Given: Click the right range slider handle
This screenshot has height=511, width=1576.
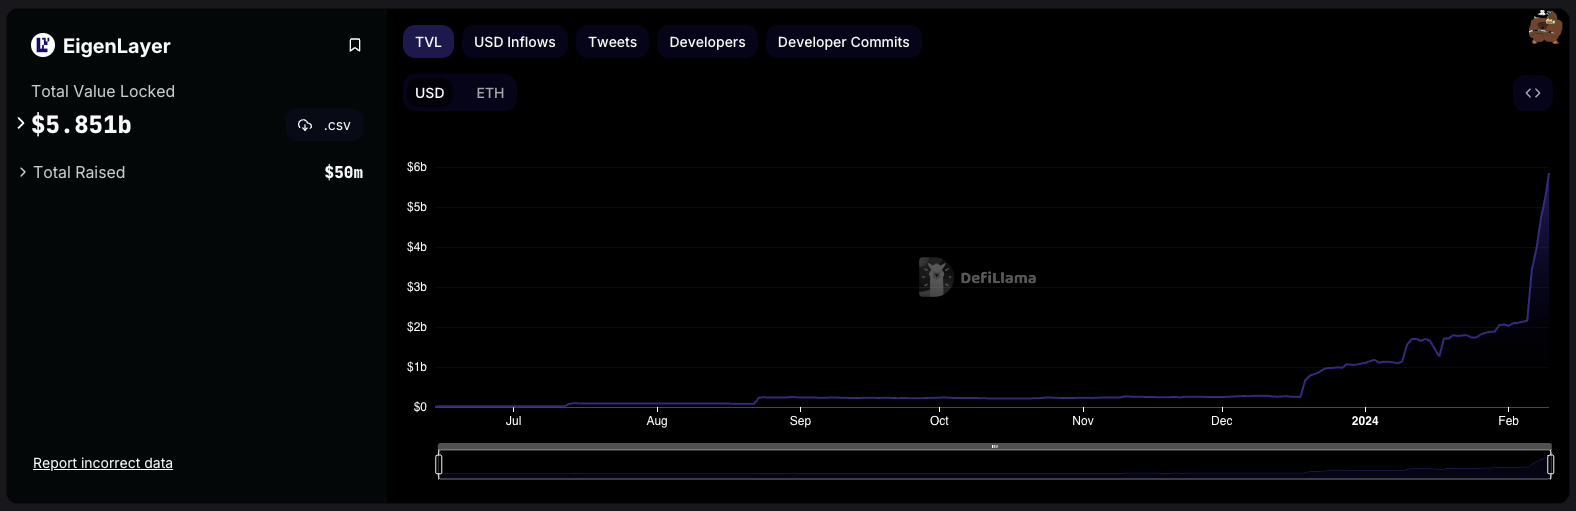Looking at the screenshot, I should 1550,464.
